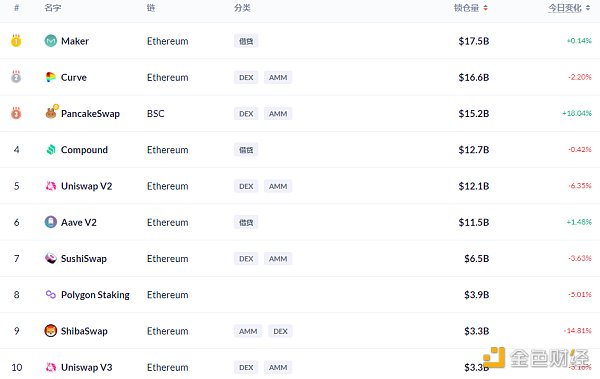The image size is (600, 379).
Task: Sort by 锁仓量 column arrow
Action: [485, 8]
